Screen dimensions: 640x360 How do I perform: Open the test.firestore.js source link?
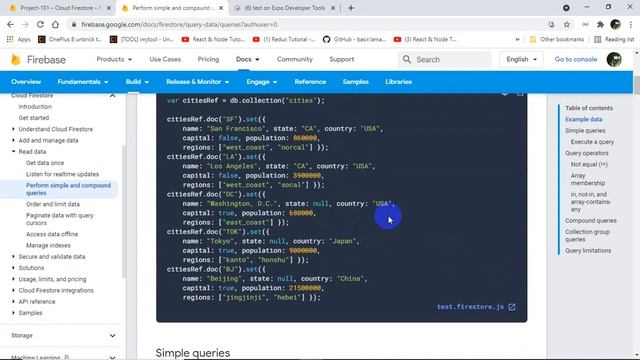[x=470, y=307]
